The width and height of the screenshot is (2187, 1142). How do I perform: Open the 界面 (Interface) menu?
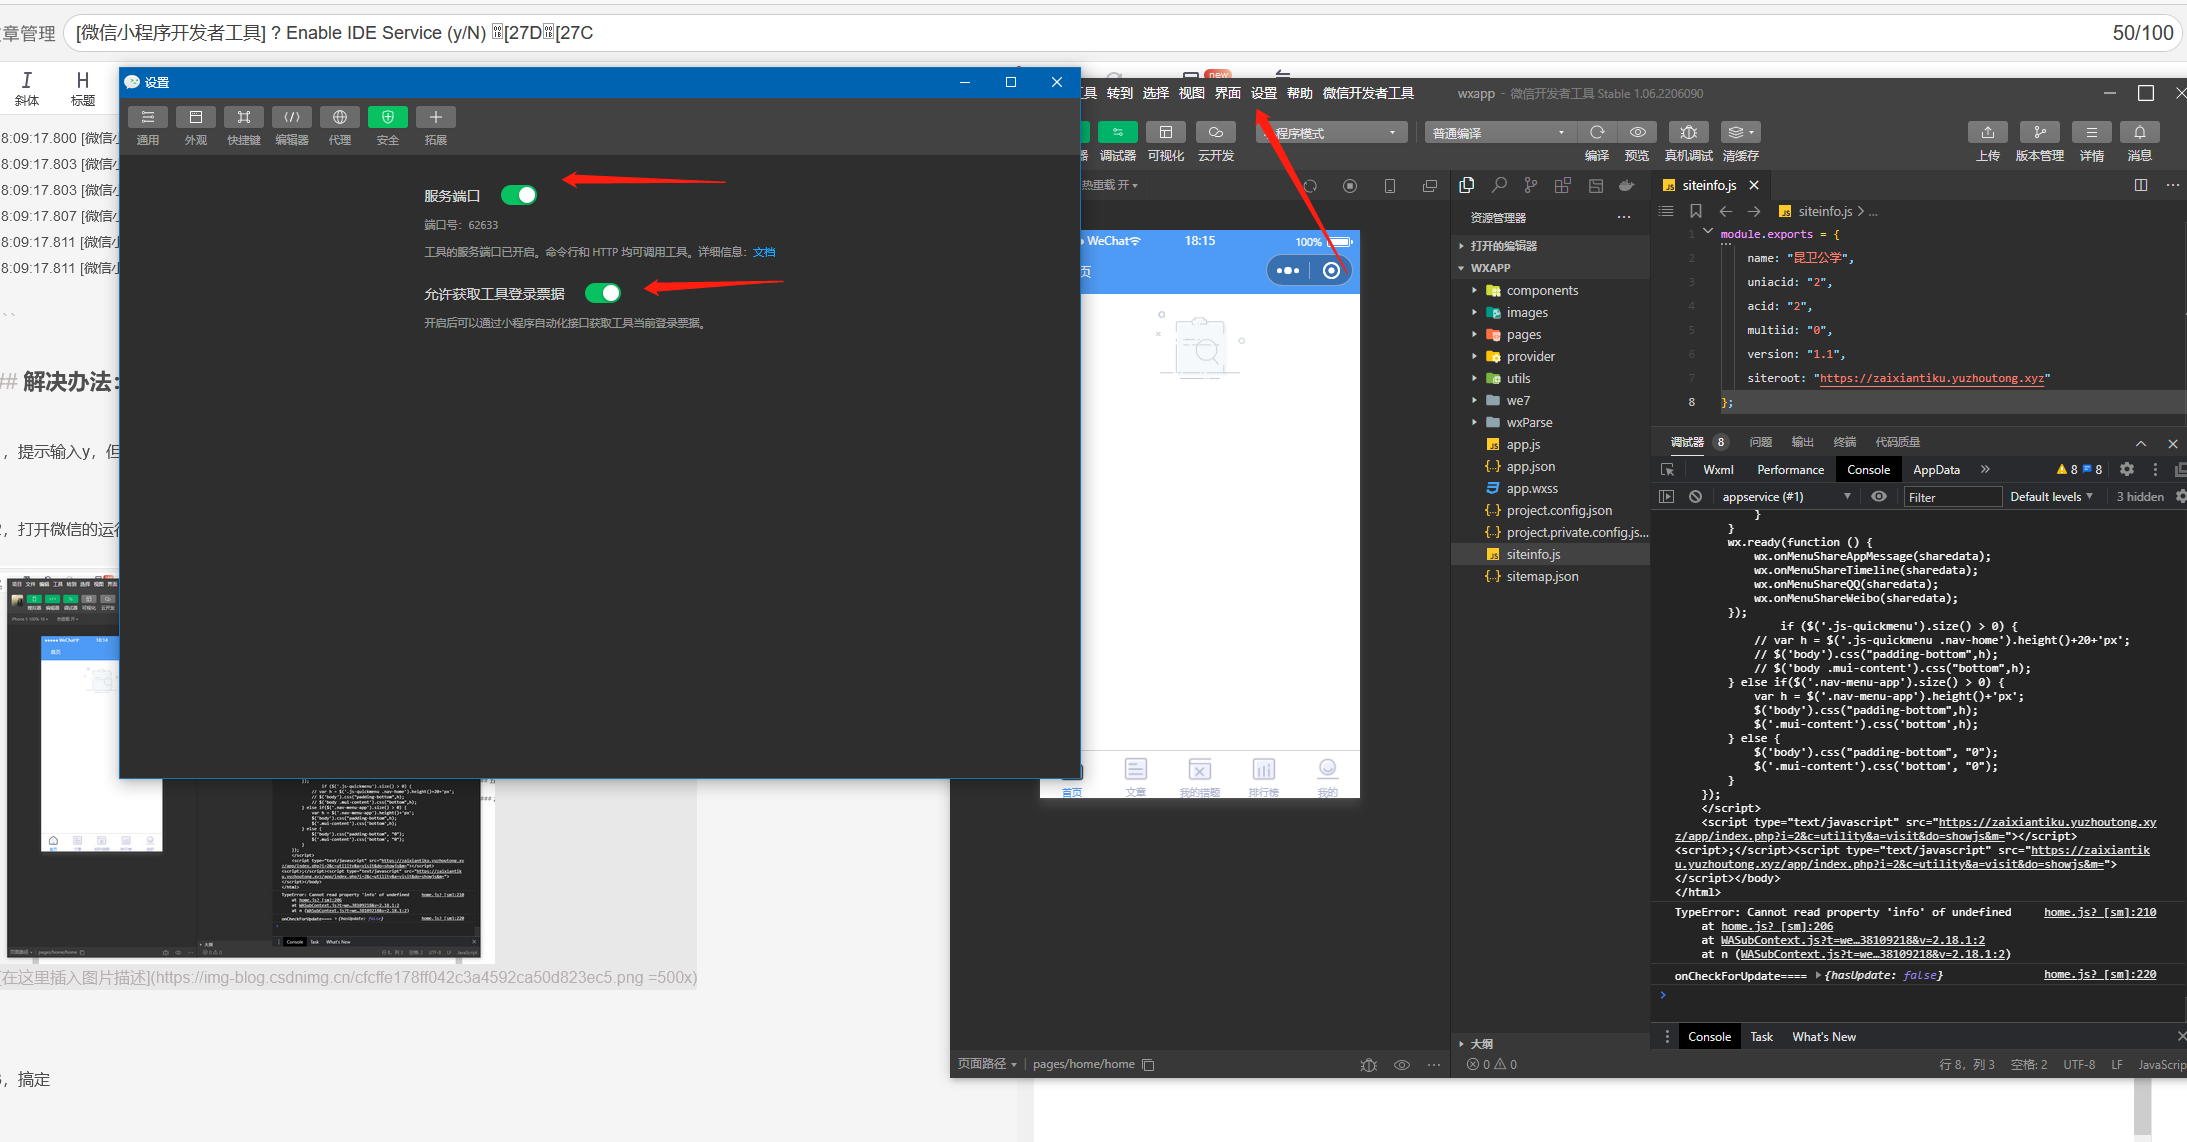pyautogui.click(x=1228, y=93)
